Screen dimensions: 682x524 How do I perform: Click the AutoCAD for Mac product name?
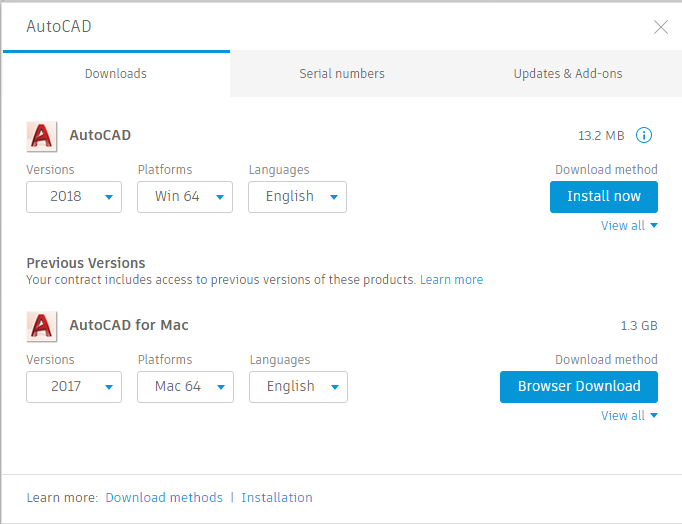[129, 325]
